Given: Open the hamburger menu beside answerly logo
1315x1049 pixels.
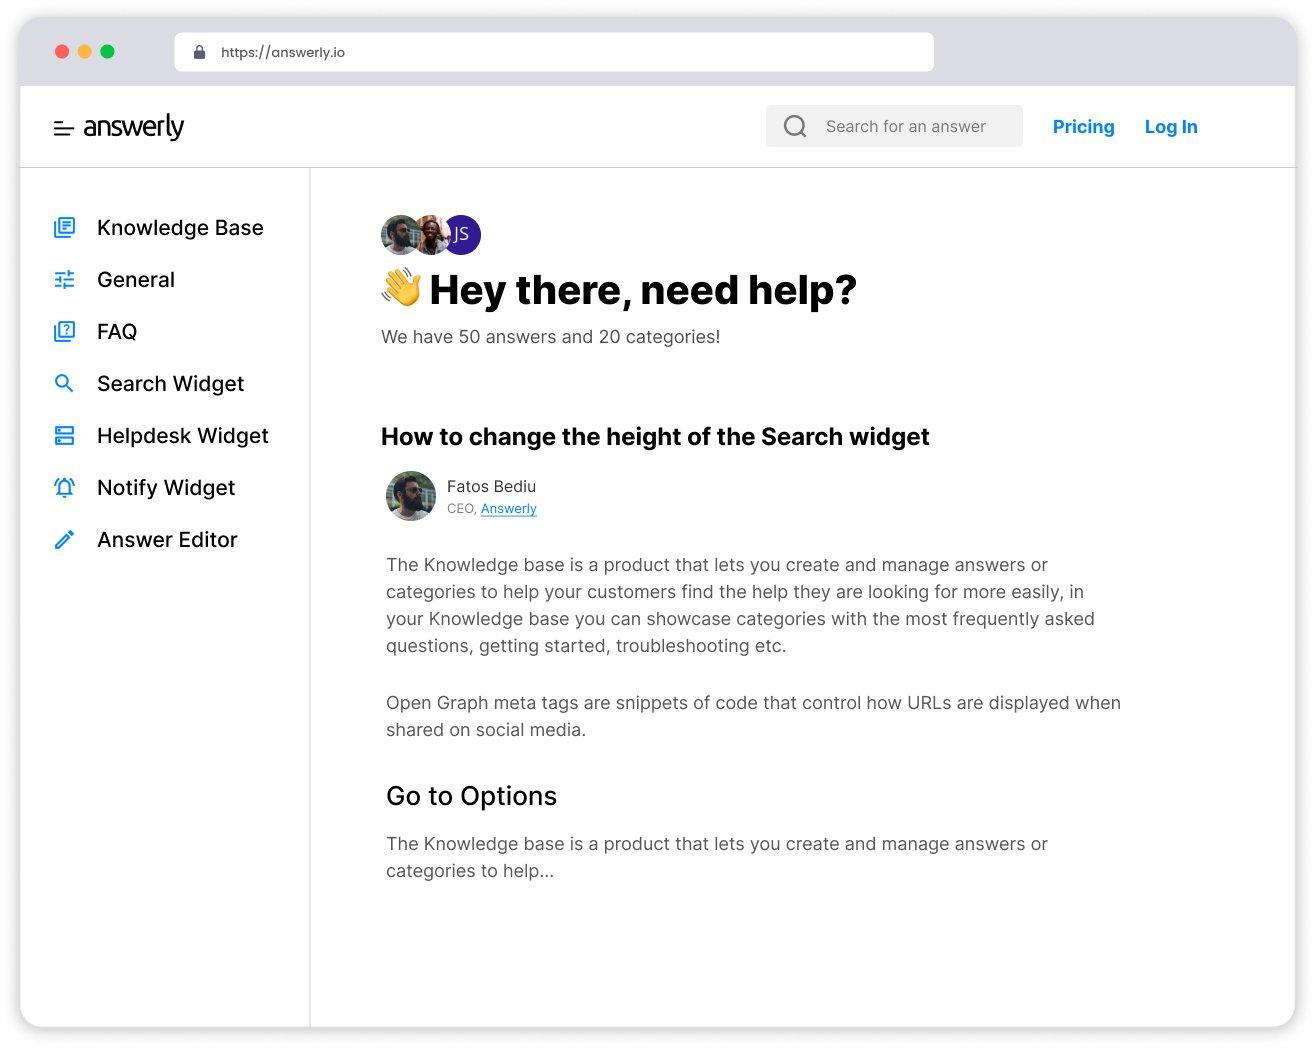Looking at the screenshot, I should pyautogui.click(x=64, y=128).
